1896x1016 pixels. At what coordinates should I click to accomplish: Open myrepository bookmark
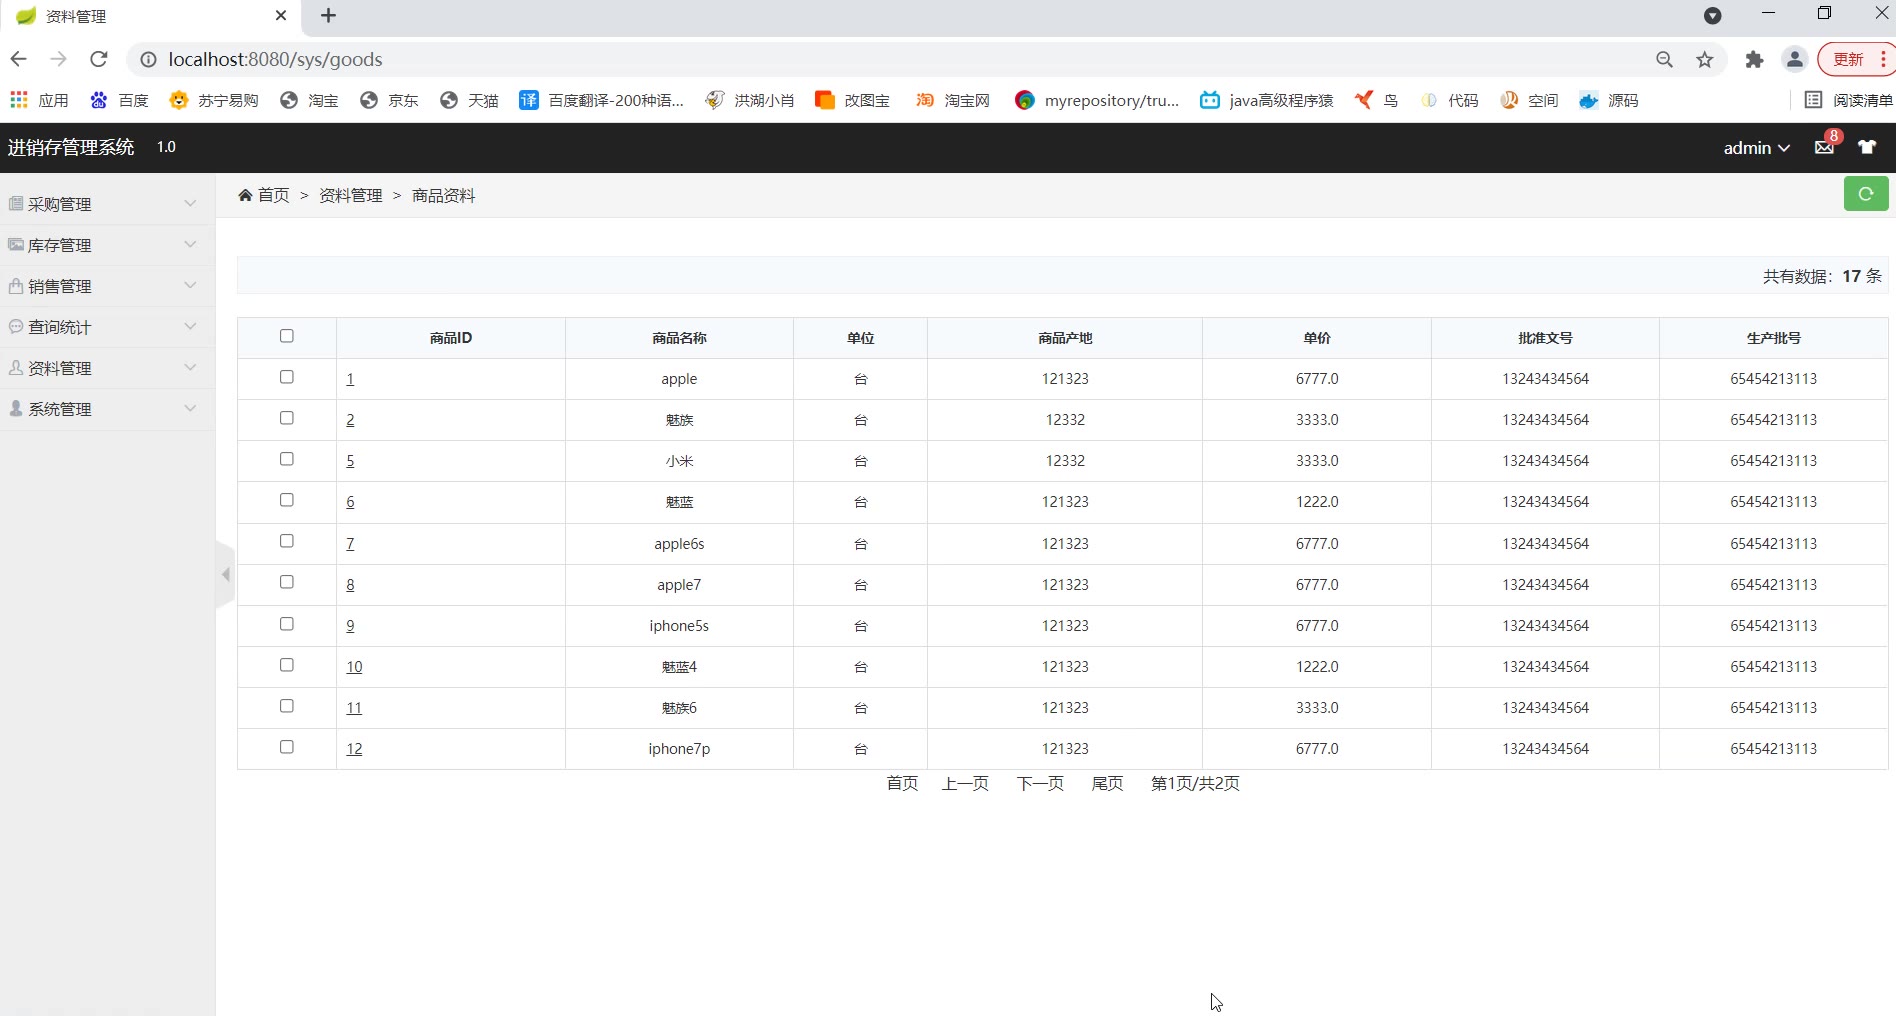click(x=1097, y=100)
